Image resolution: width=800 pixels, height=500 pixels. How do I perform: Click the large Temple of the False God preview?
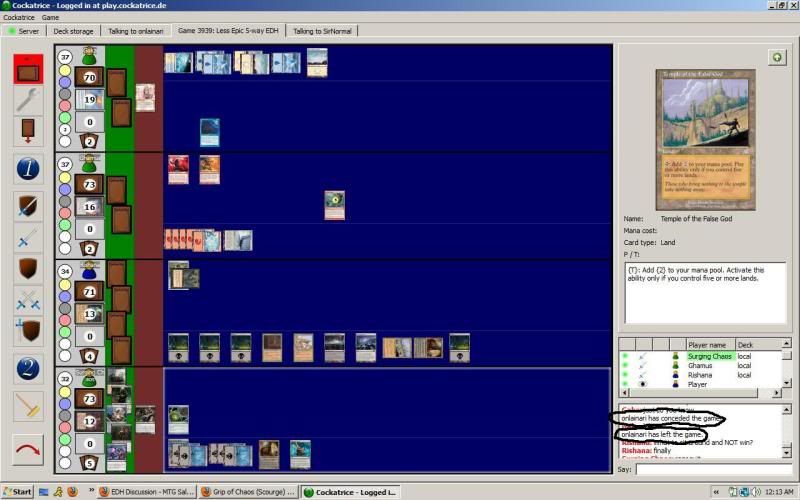pyautogui.click(x=705, y=140)
